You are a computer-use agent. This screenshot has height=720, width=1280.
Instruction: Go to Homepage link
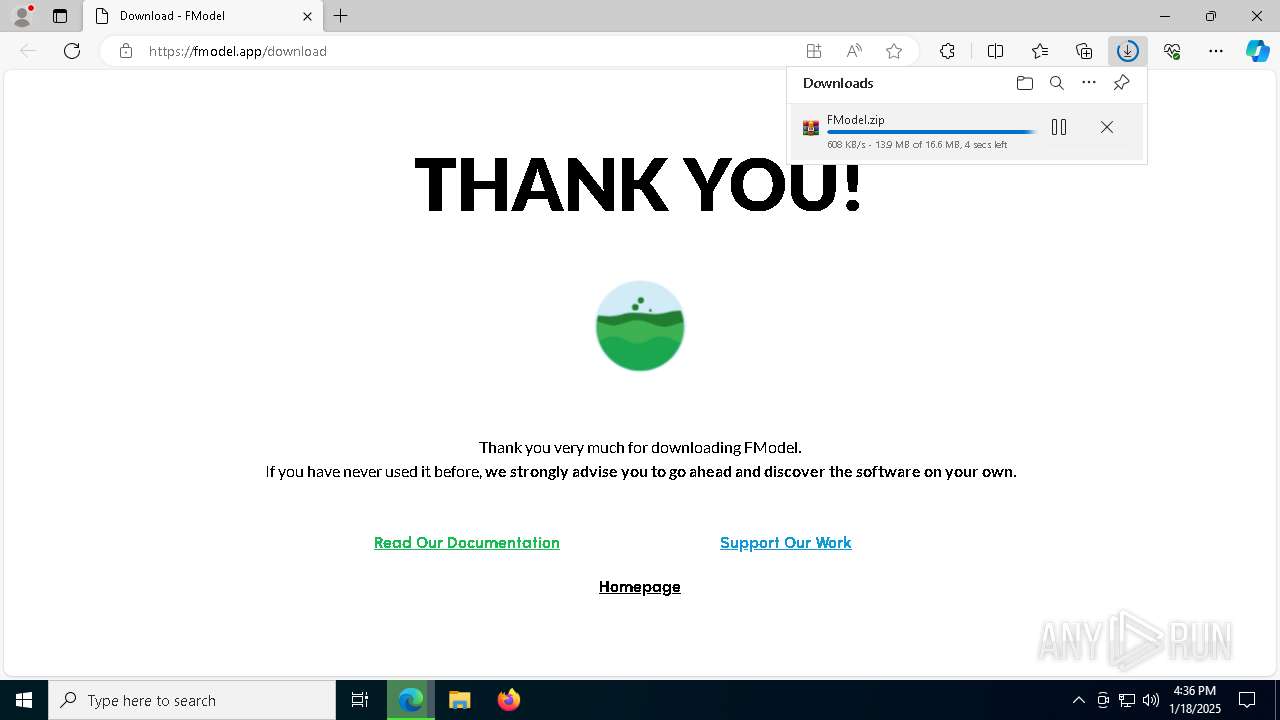pos(640,587)
